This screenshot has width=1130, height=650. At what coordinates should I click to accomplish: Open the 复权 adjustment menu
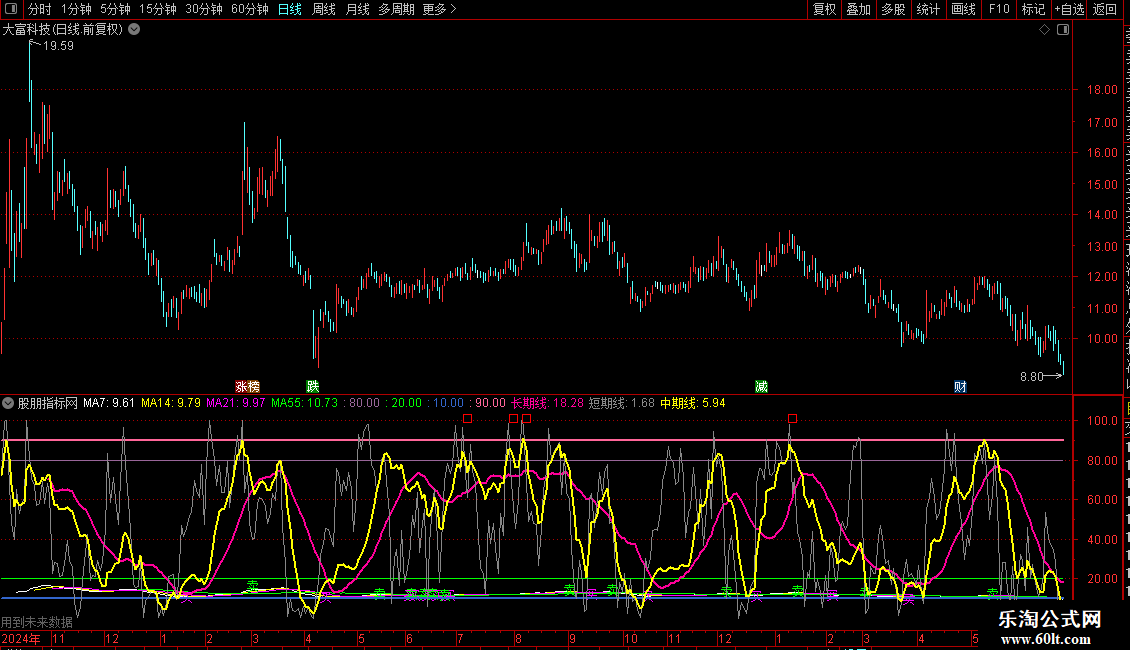[x=824, y=9]
